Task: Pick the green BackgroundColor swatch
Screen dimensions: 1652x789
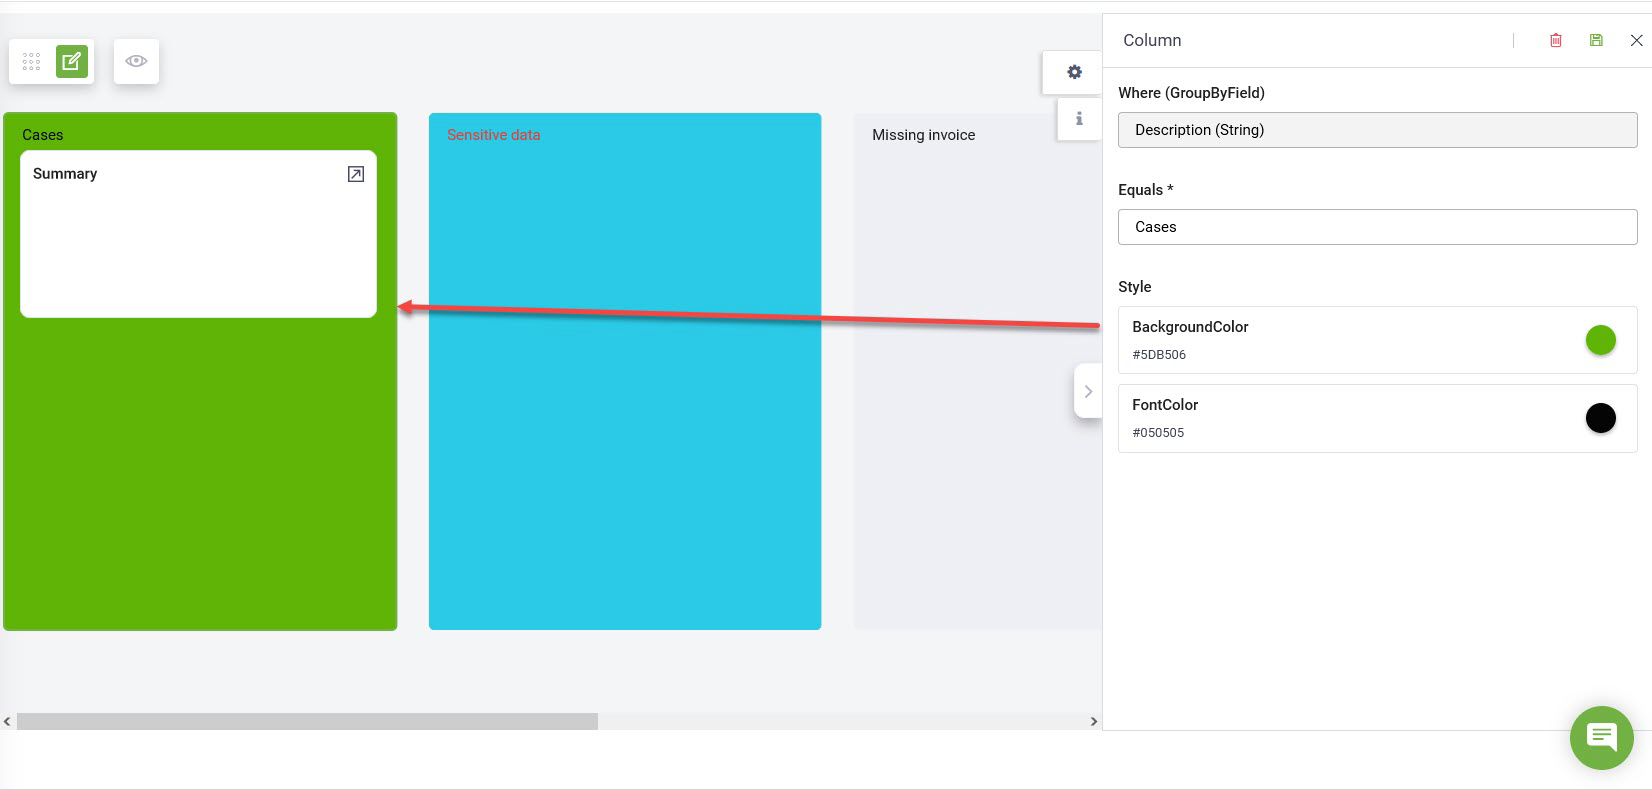Action: pos(1600,340)
